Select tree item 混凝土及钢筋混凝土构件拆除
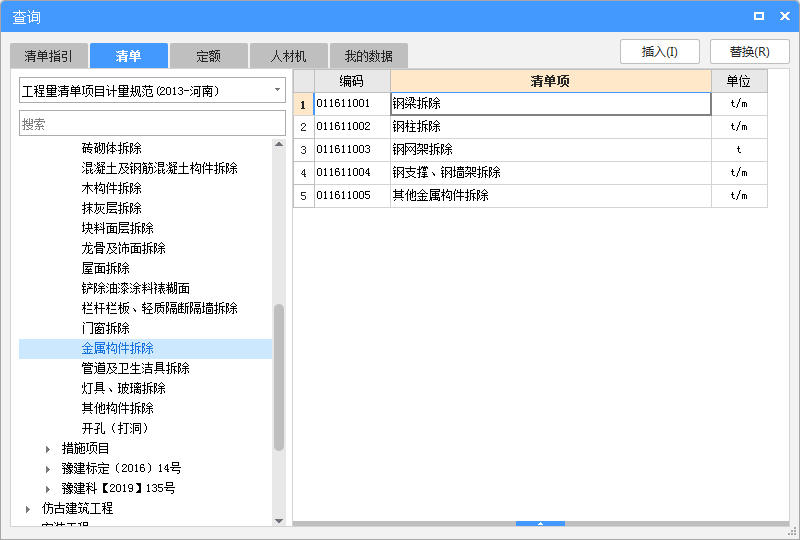The image size is (800, 540). 160,168
